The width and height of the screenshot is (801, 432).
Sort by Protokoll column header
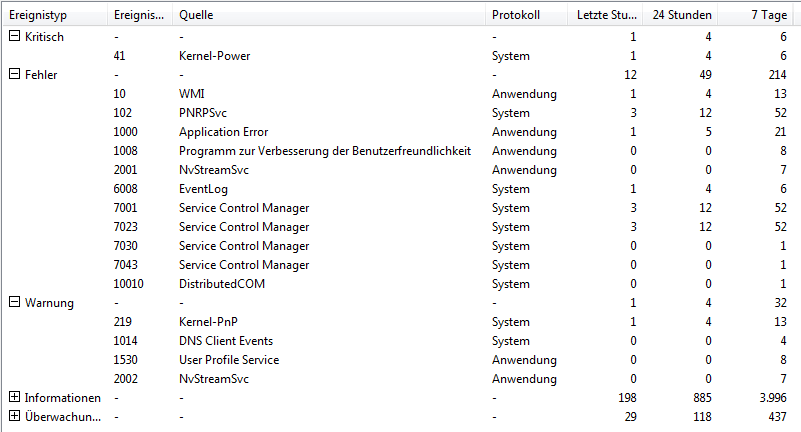point(526,14)
